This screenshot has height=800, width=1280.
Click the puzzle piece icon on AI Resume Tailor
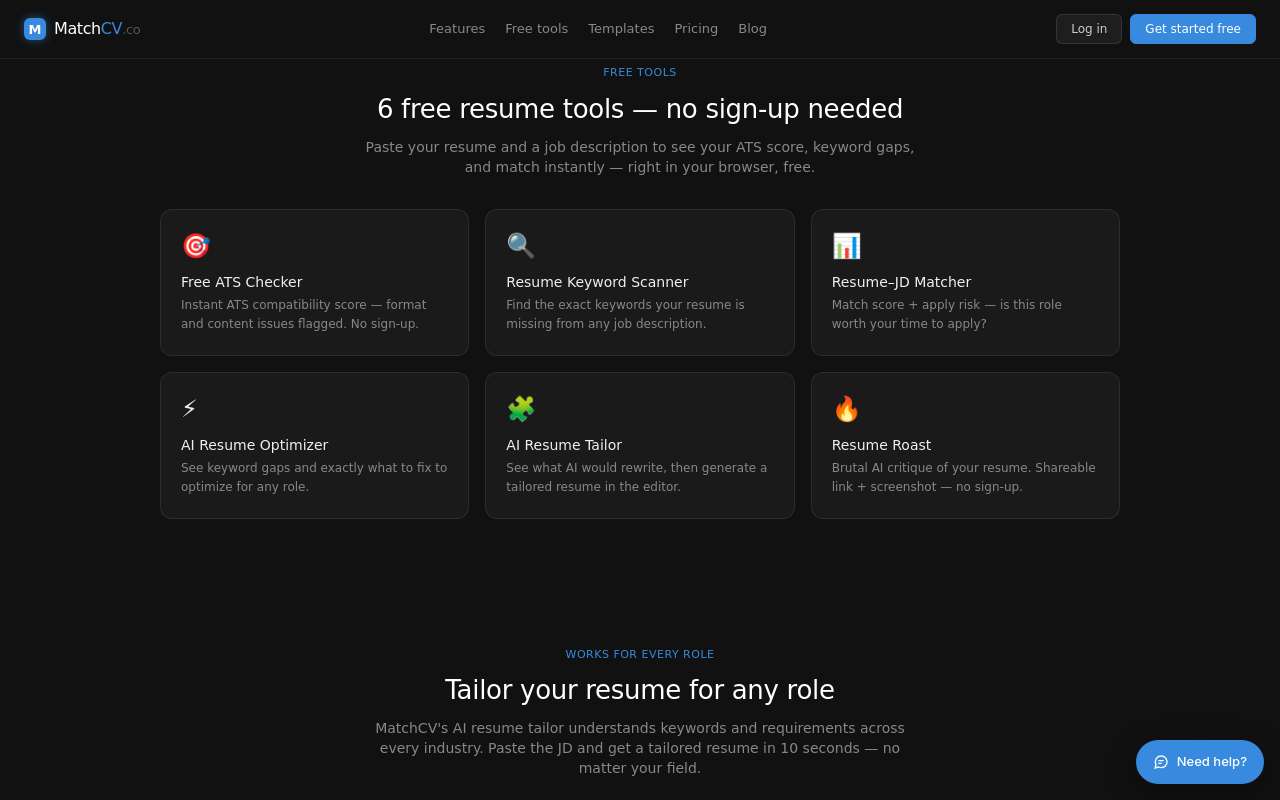(520, 409)
